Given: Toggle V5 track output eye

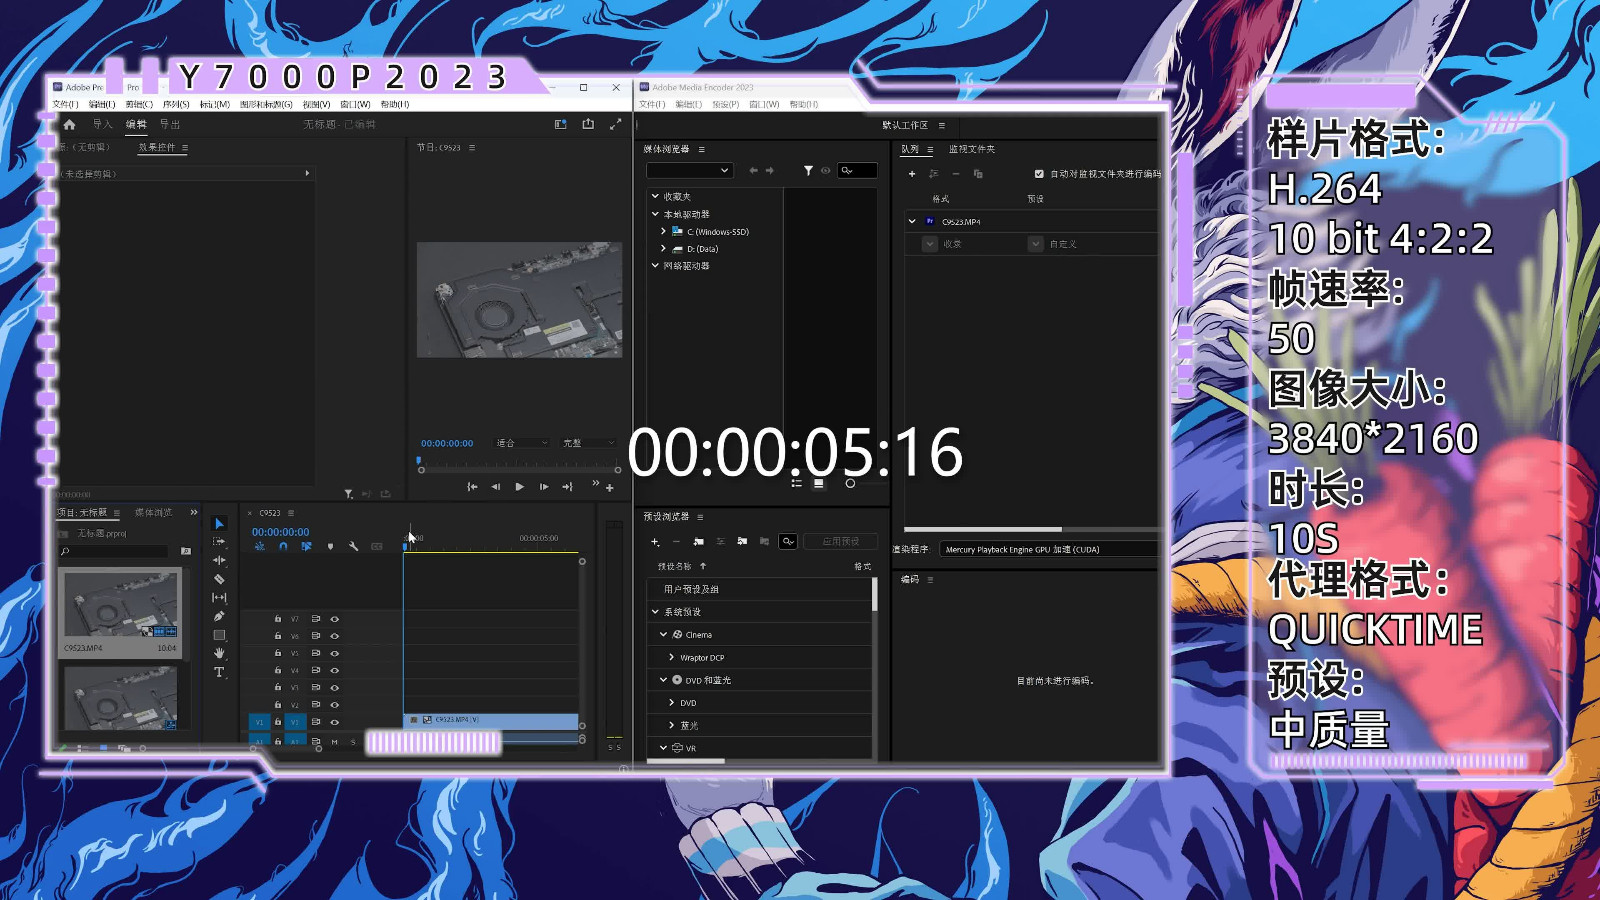Looking at the screenshot, I should click(335, 653).
